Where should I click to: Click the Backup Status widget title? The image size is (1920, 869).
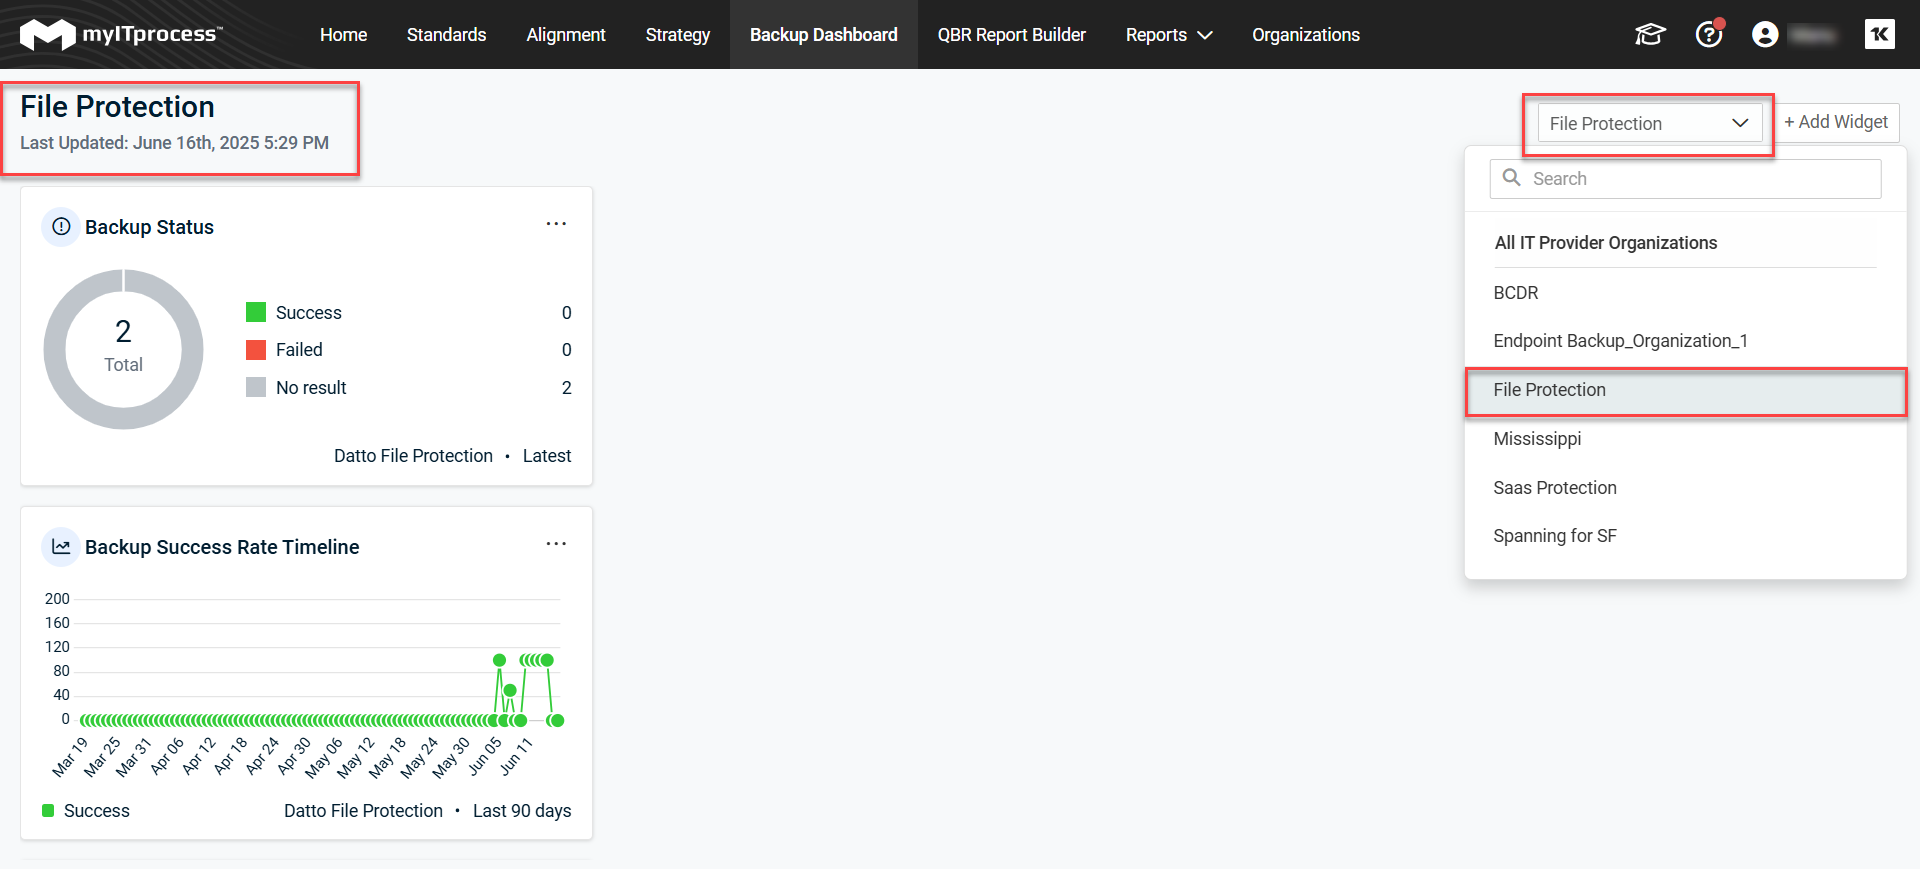(149, 227)
